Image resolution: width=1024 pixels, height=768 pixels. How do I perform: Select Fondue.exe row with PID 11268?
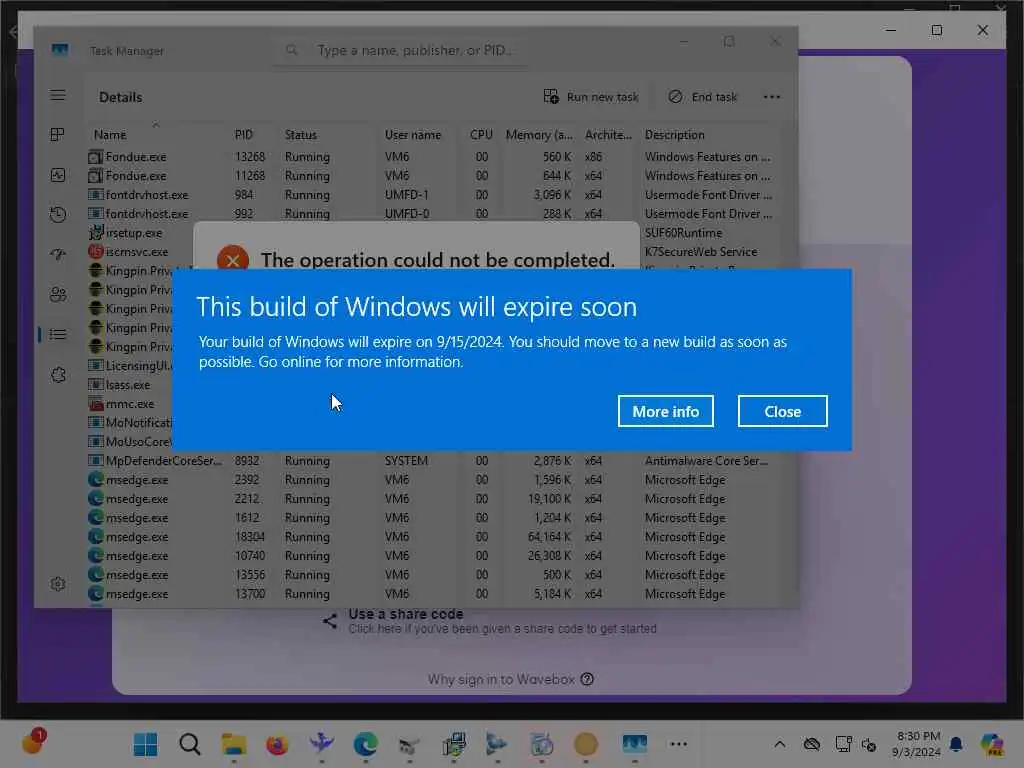pos(431,176)
